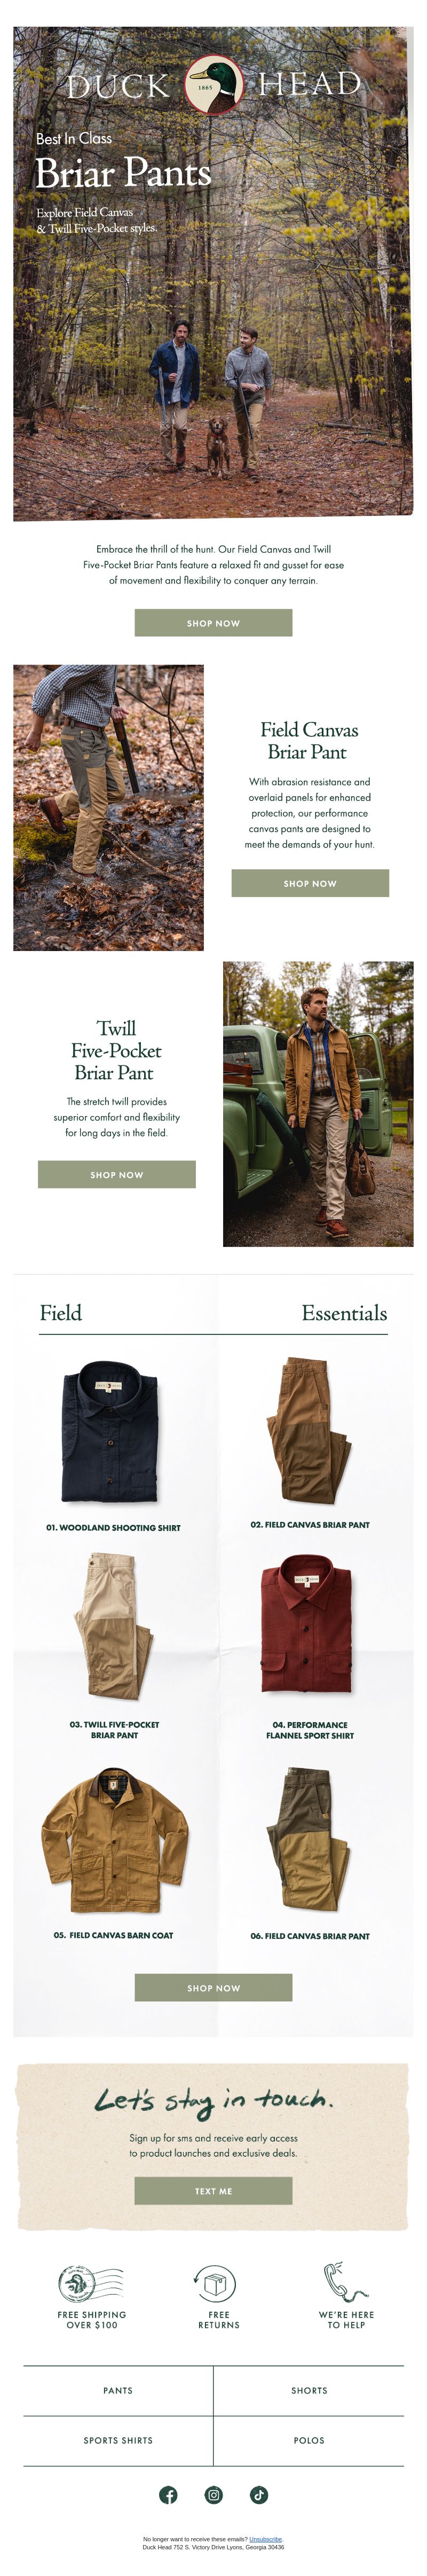Viewport: 427px width, 2576px height.
Task: Click the Text Me button
Action: pyautogui.click(x=213, y=2190)
